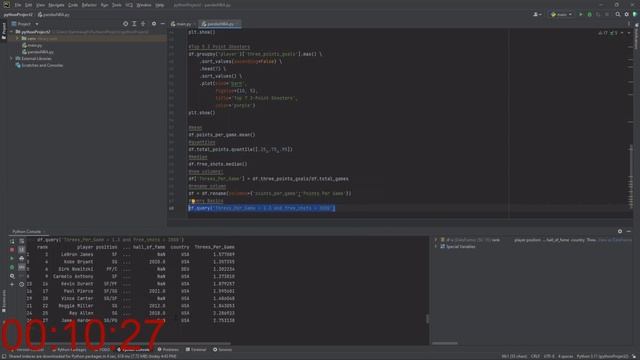Expand External Libraries node

pos(11,58)
